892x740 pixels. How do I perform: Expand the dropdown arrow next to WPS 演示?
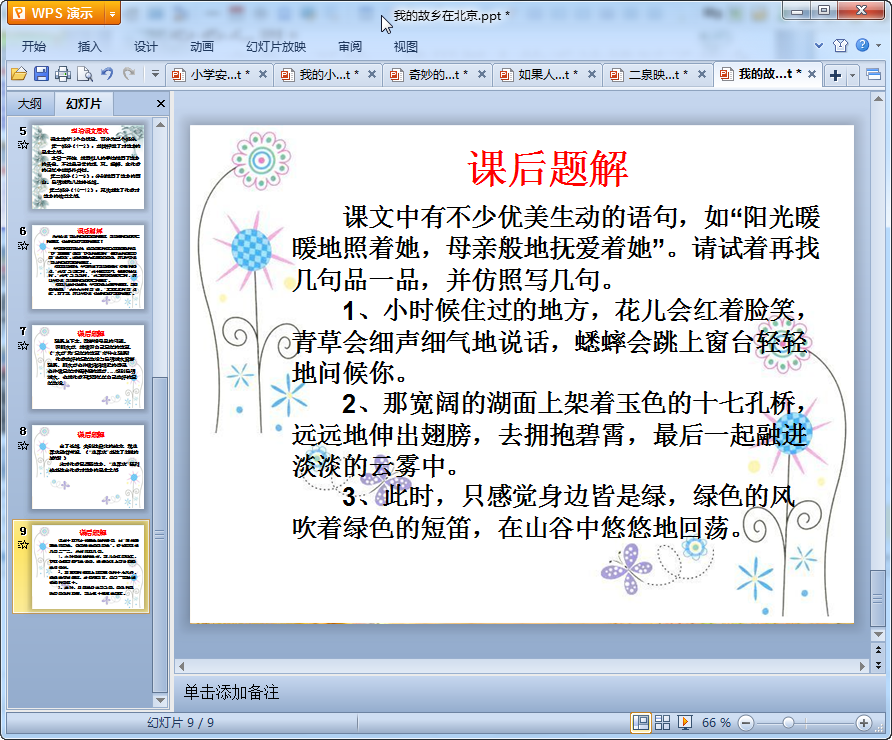click(113, 14)
